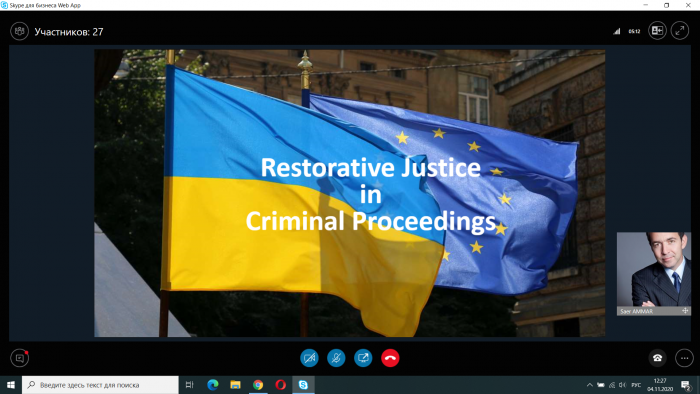Open the participants list icon
This screenshot has height=394, width=700.
20,31
